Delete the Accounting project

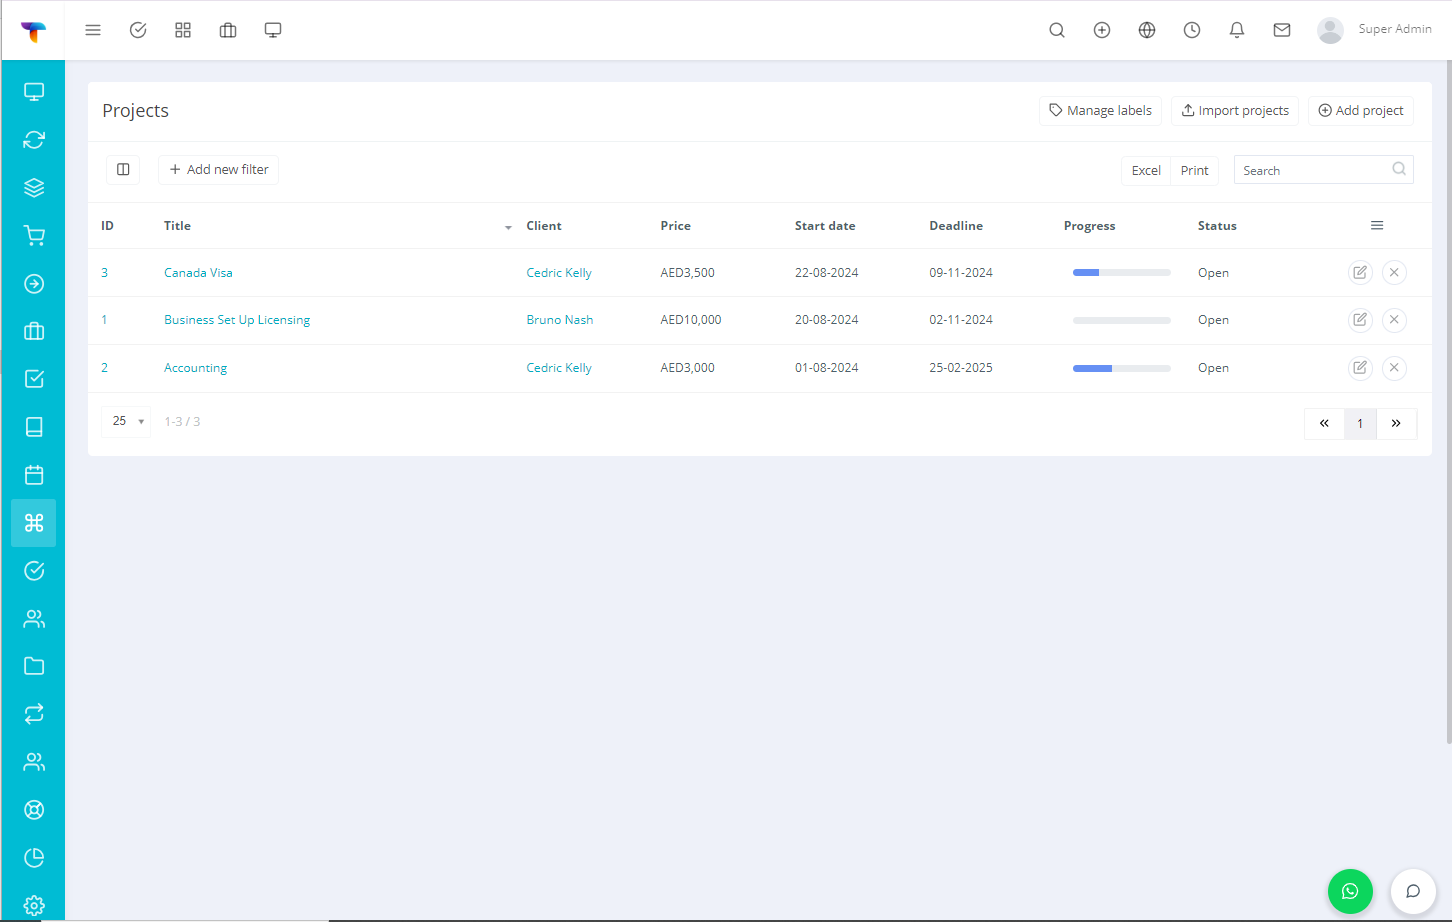click(1394, 368)
